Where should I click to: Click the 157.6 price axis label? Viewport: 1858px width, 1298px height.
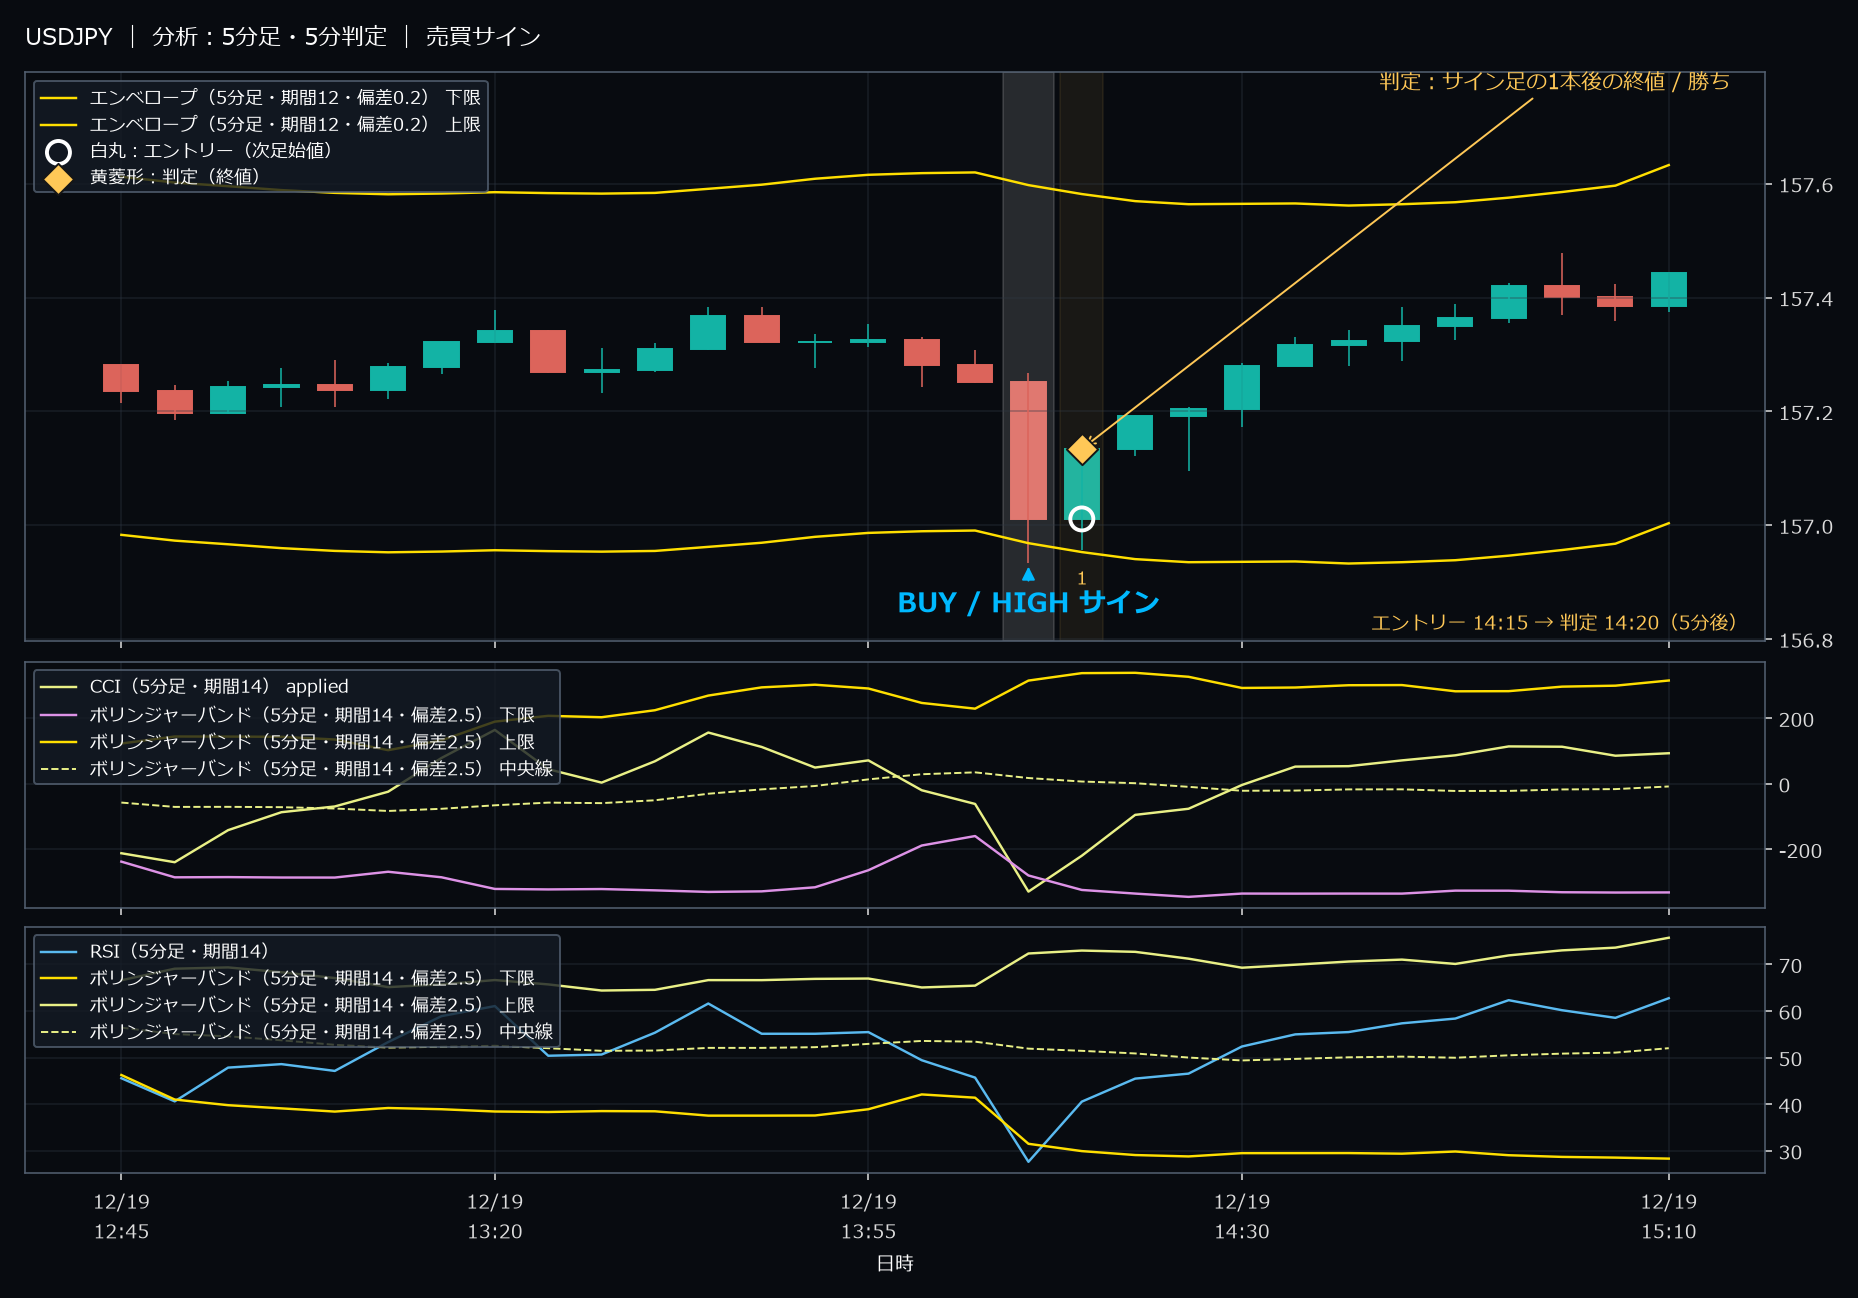coord(1805,185)
